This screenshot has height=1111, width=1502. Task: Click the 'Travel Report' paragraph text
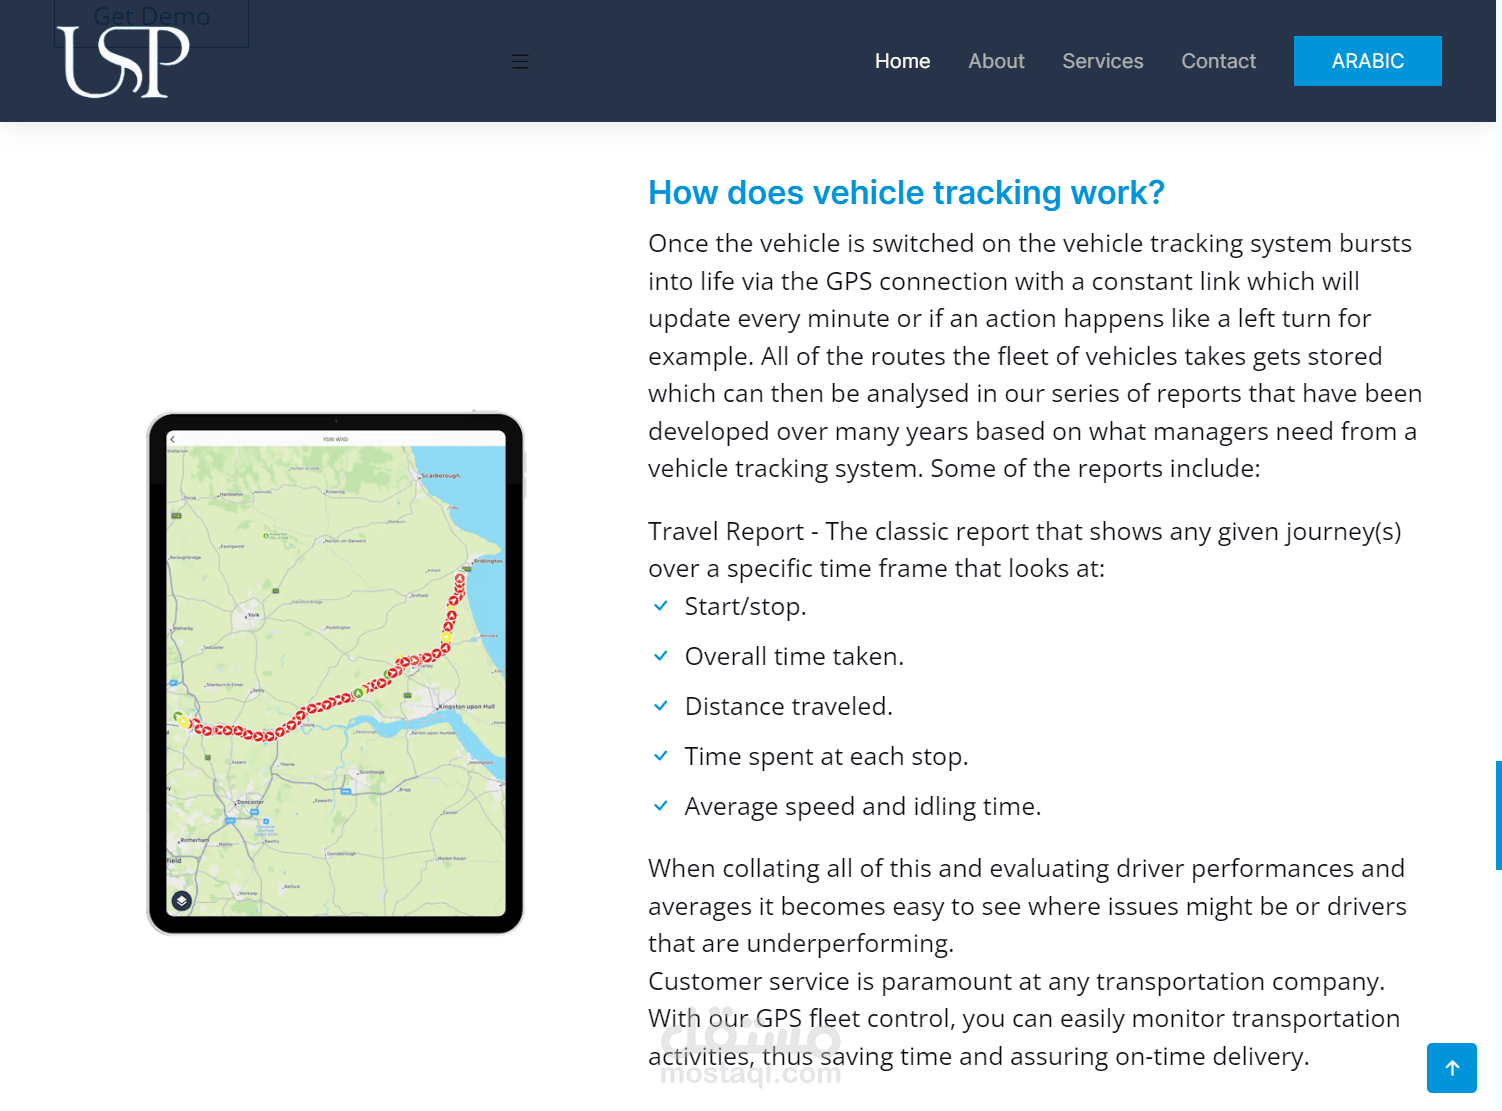pyautogui.click(x=1025, y=550)
